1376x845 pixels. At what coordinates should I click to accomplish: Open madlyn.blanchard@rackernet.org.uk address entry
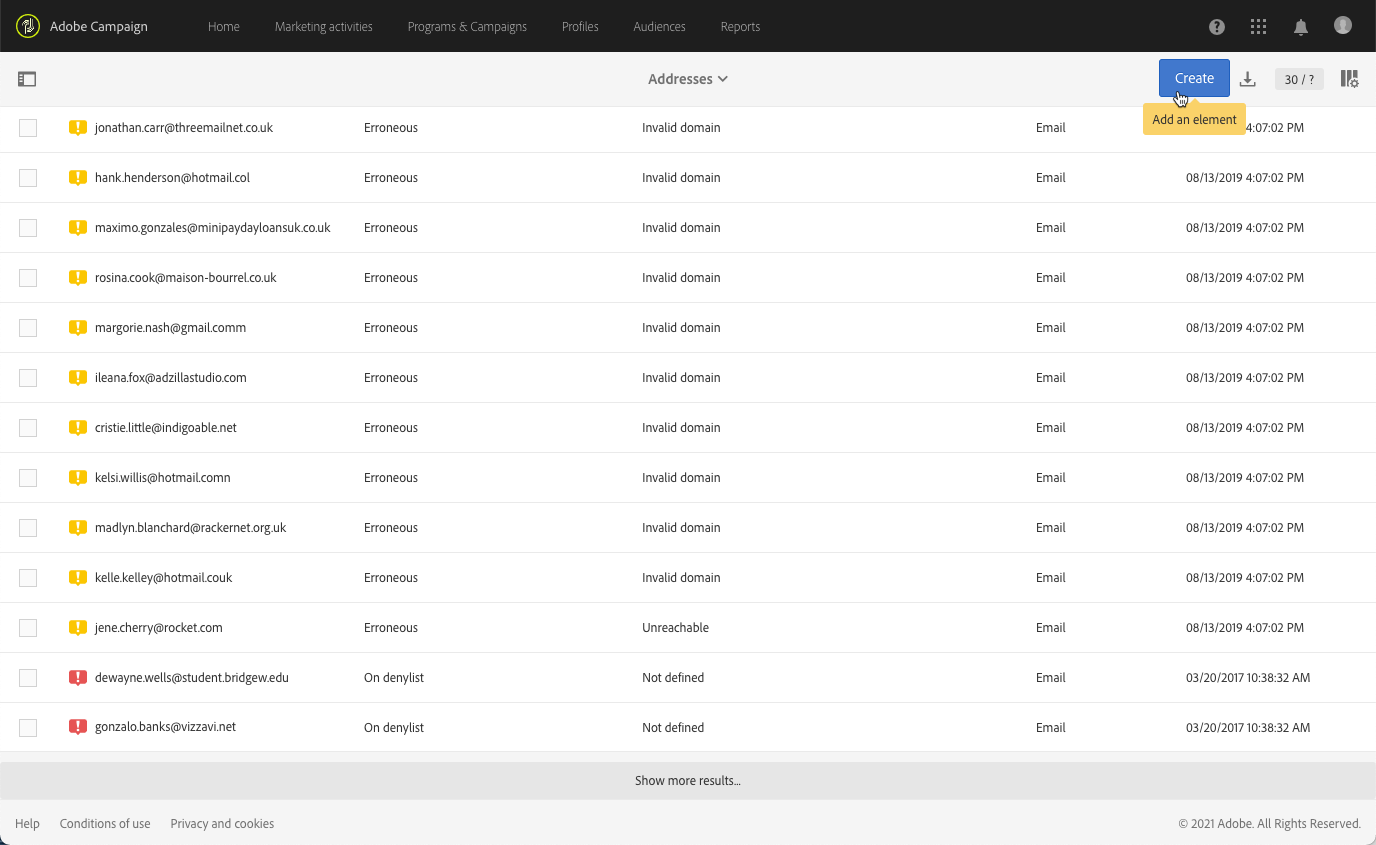pyautogui.click(x=190, y=528)
